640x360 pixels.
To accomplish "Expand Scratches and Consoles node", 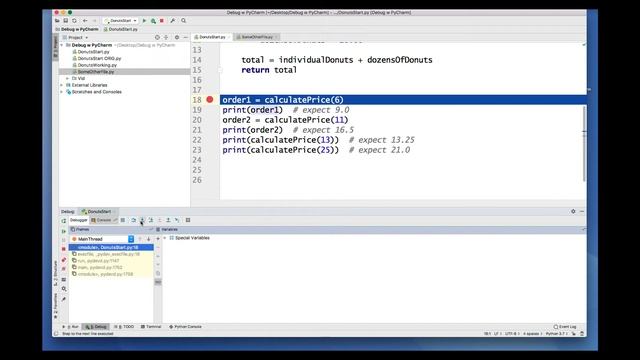I will [x=62, y=92].
